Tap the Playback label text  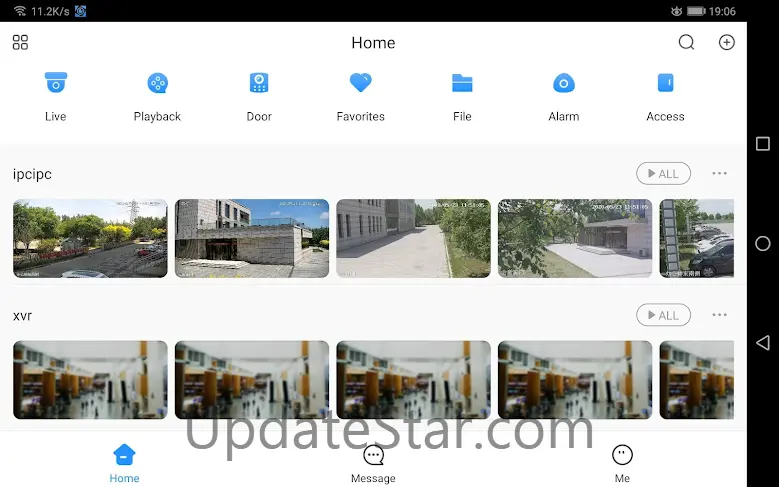157,117
